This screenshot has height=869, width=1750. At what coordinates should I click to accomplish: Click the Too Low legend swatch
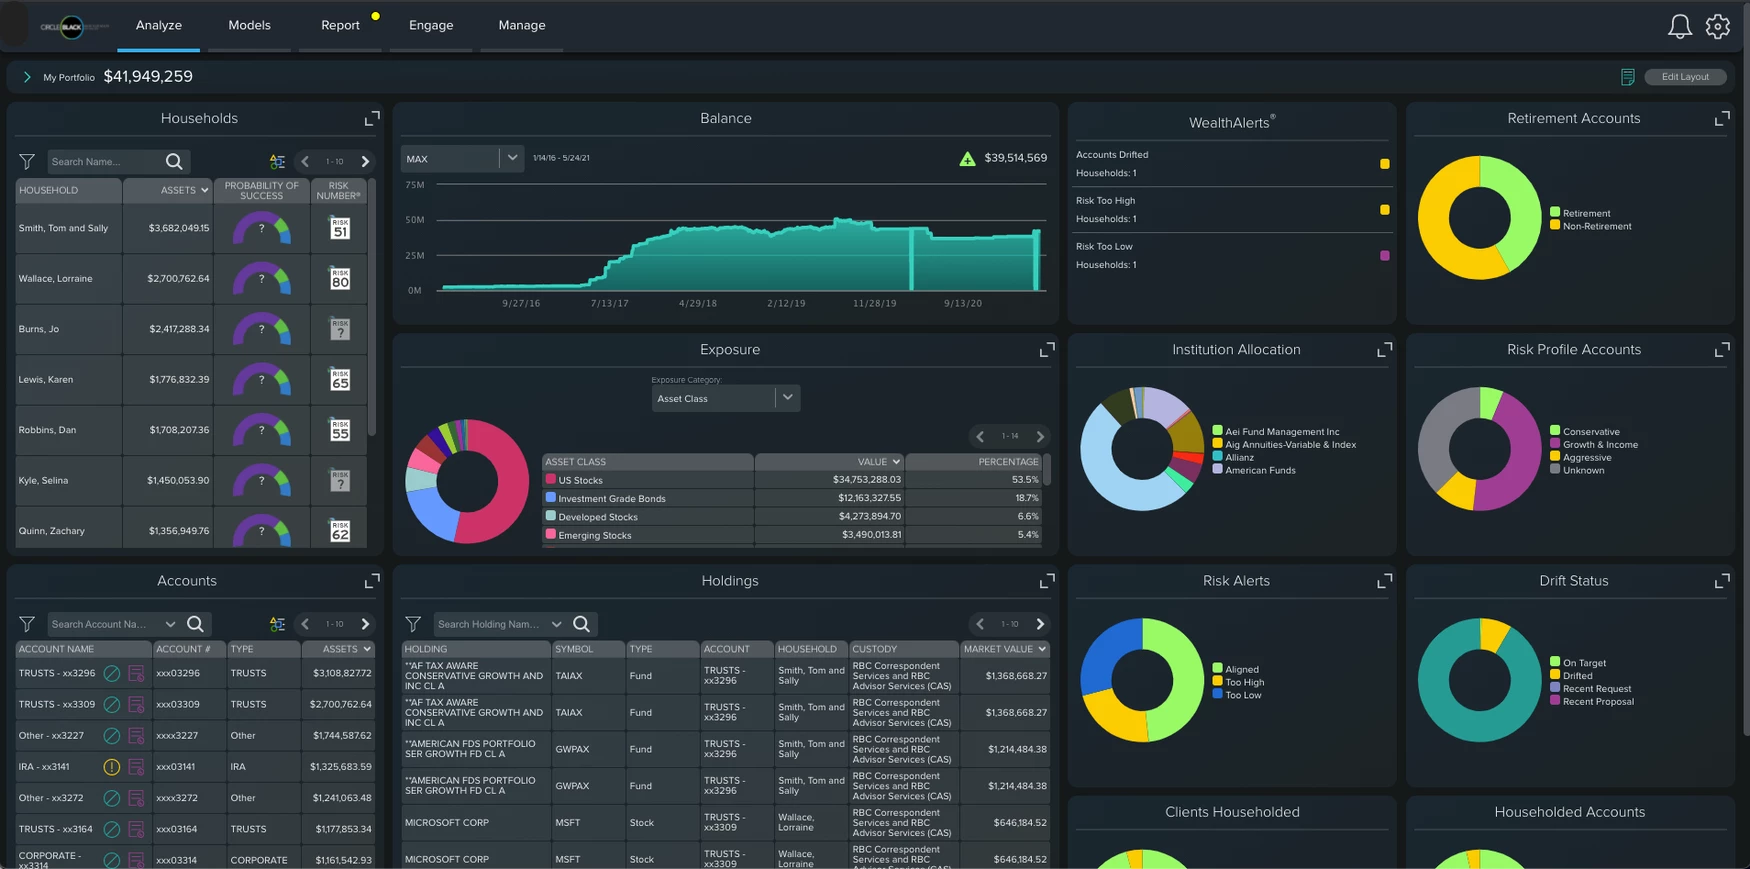tap(1217, 694)
